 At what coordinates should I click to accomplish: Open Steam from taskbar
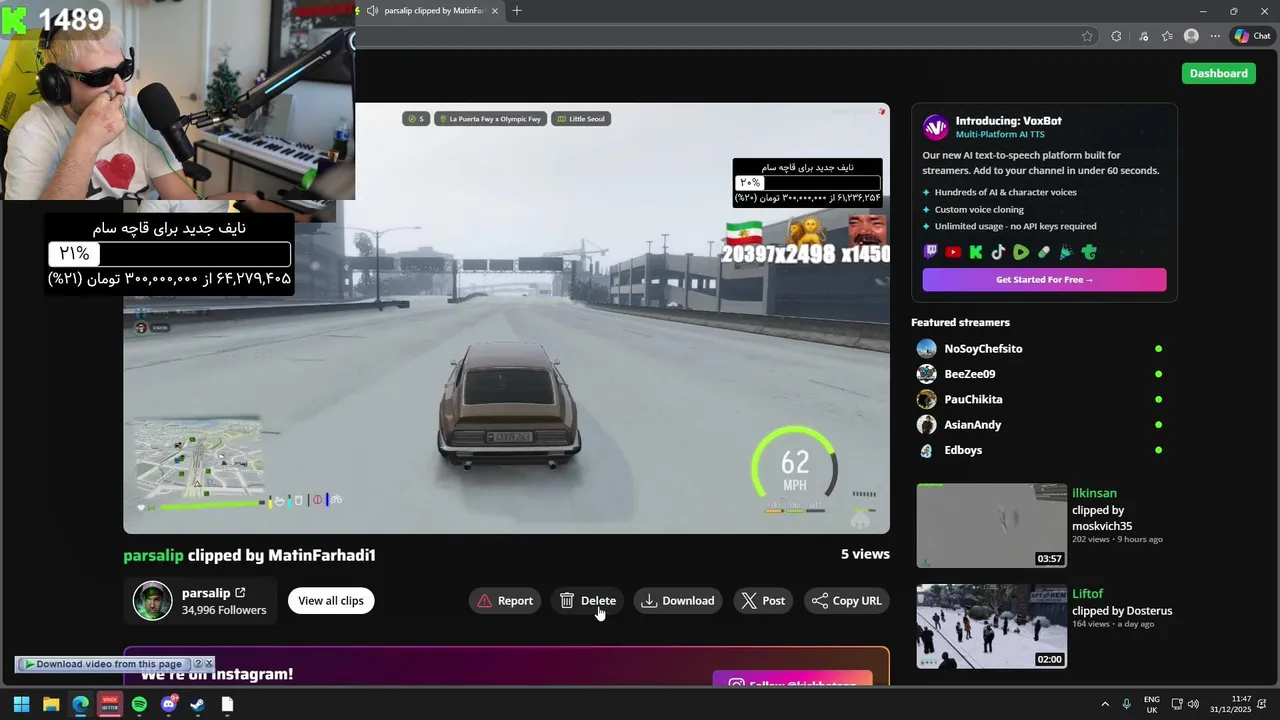(x=198, y=704)
